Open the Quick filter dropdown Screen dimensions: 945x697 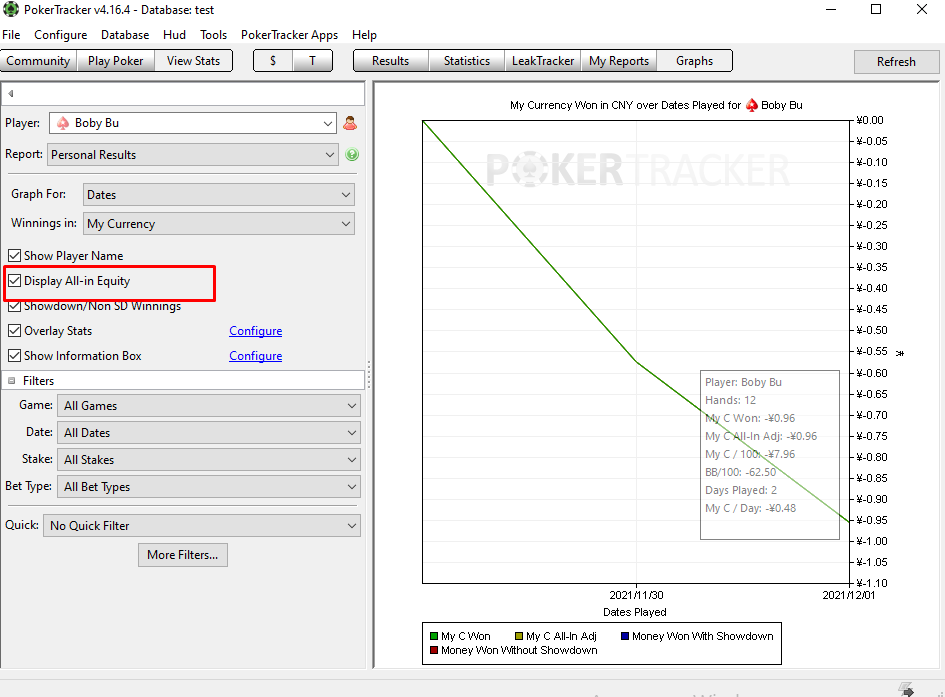[x=202, y=525]
